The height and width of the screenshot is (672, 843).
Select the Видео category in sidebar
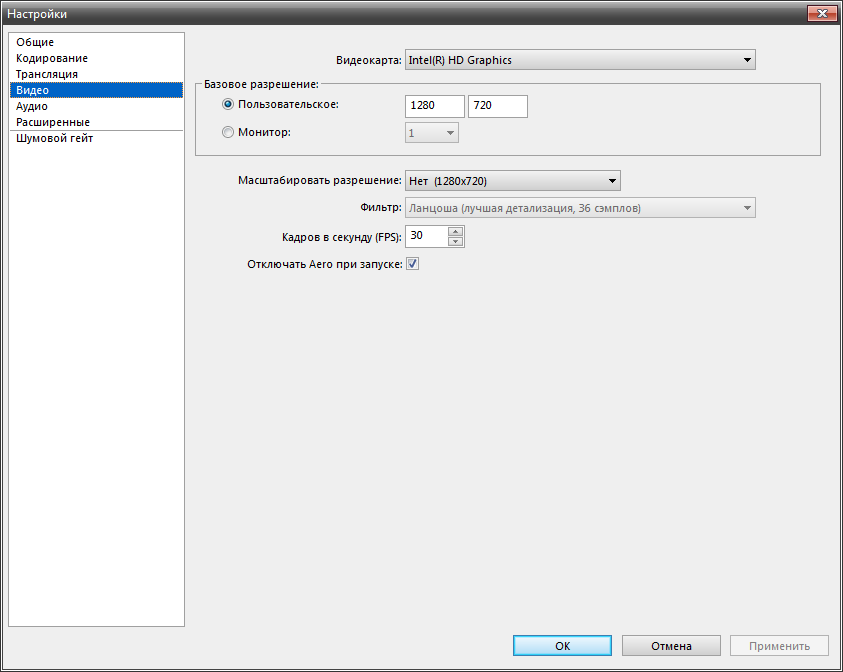(32, 90)
